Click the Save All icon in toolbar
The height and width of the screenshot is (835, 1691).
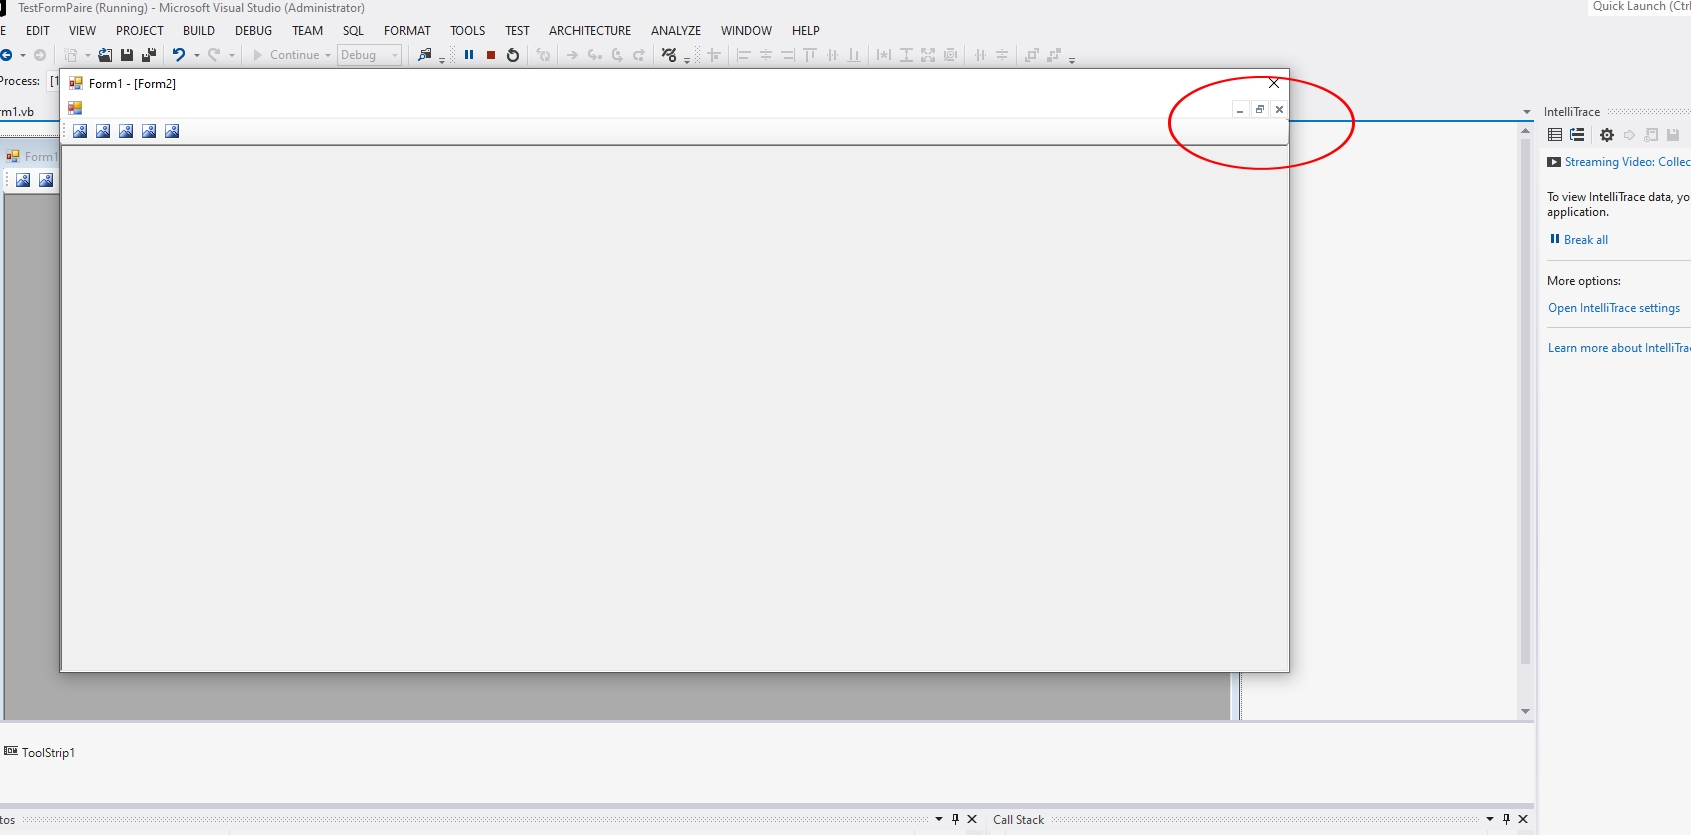click(x=149, y=55)
